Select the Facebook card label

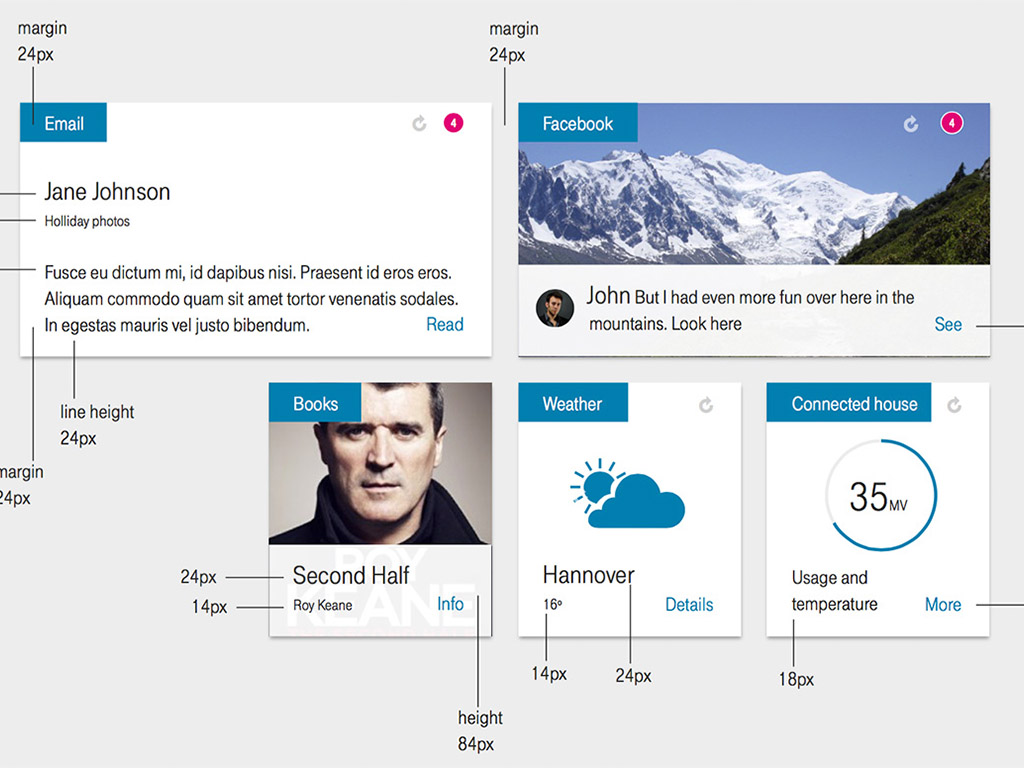tap(577, 123)
